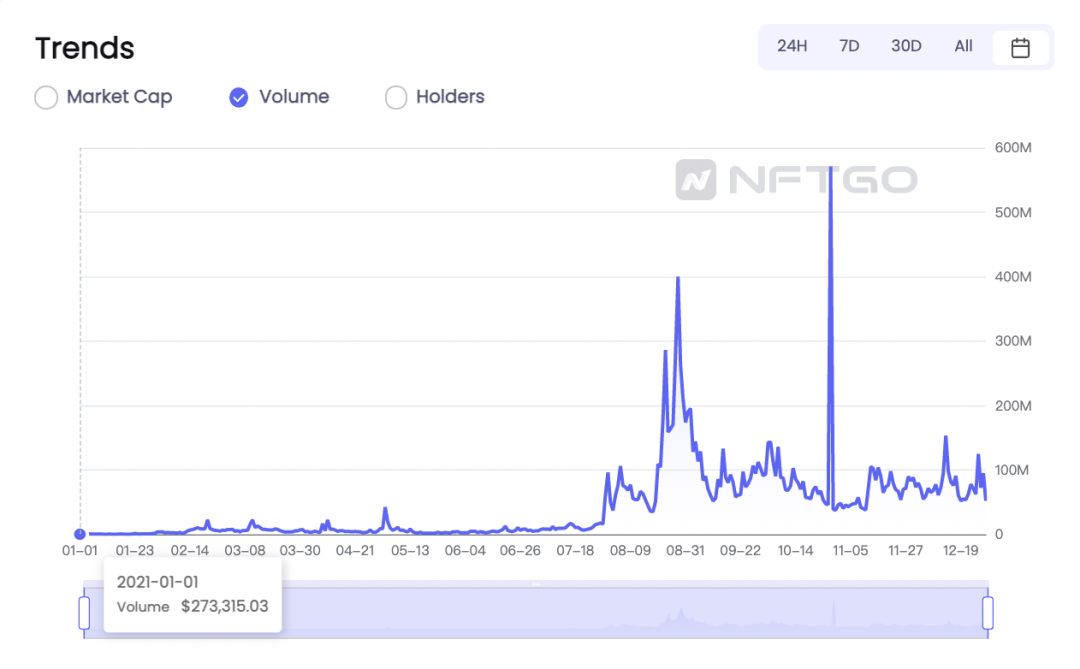Switch to the 24H time range
The width and height of the screenshot is (1080, 669).
point(792,46)
